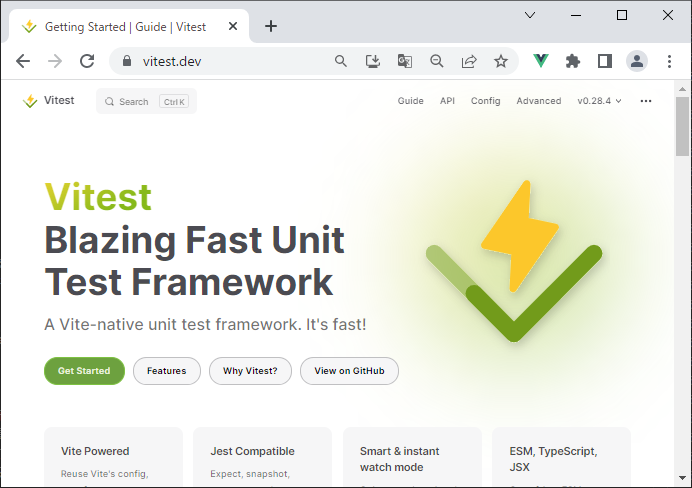
Task: Open a new tab with the plus button
Action: (x=271, y=26)
